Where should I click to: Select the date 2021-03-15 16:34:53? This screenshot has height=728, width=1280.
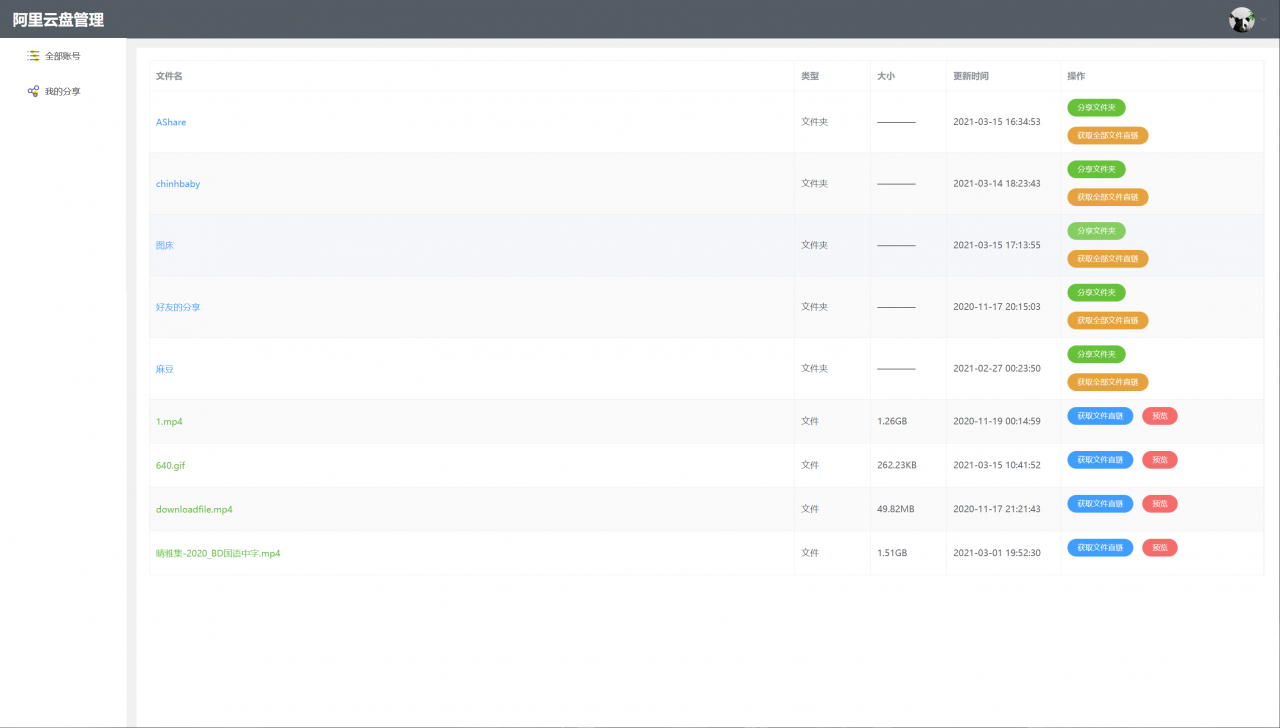(997, 122)
